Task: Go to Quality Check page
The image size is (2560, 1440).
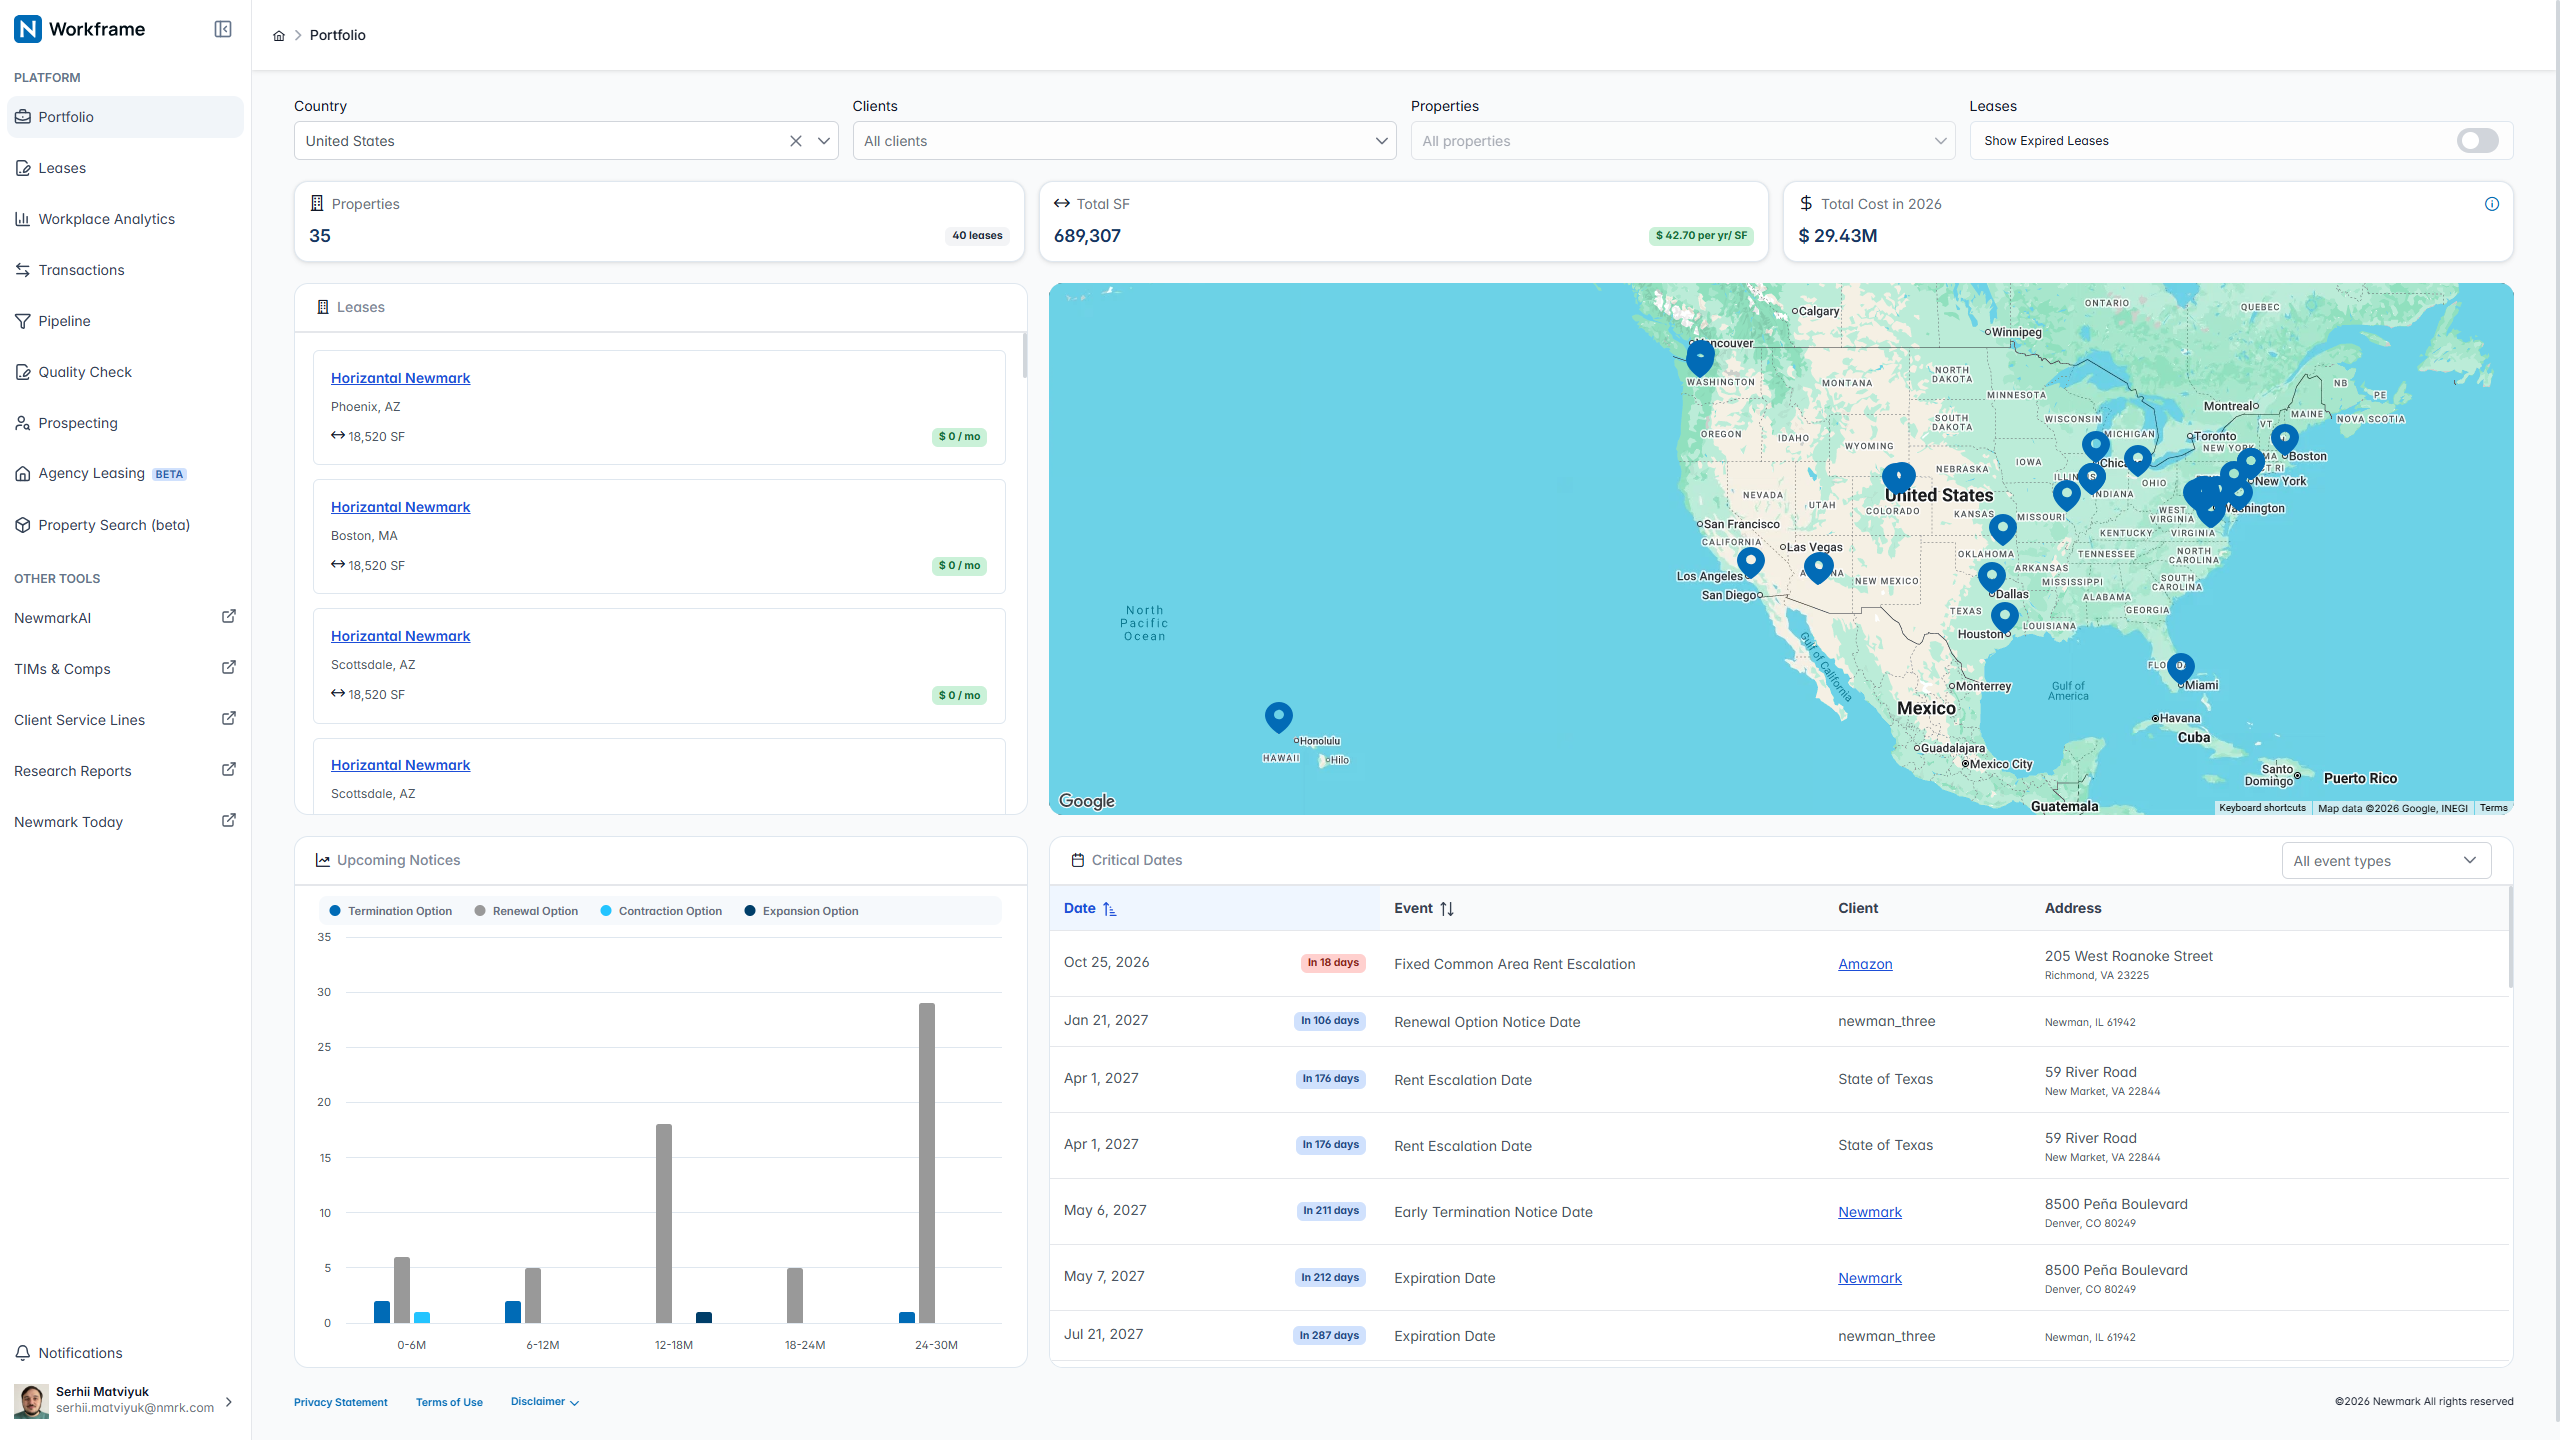Action: coord(85,372)
